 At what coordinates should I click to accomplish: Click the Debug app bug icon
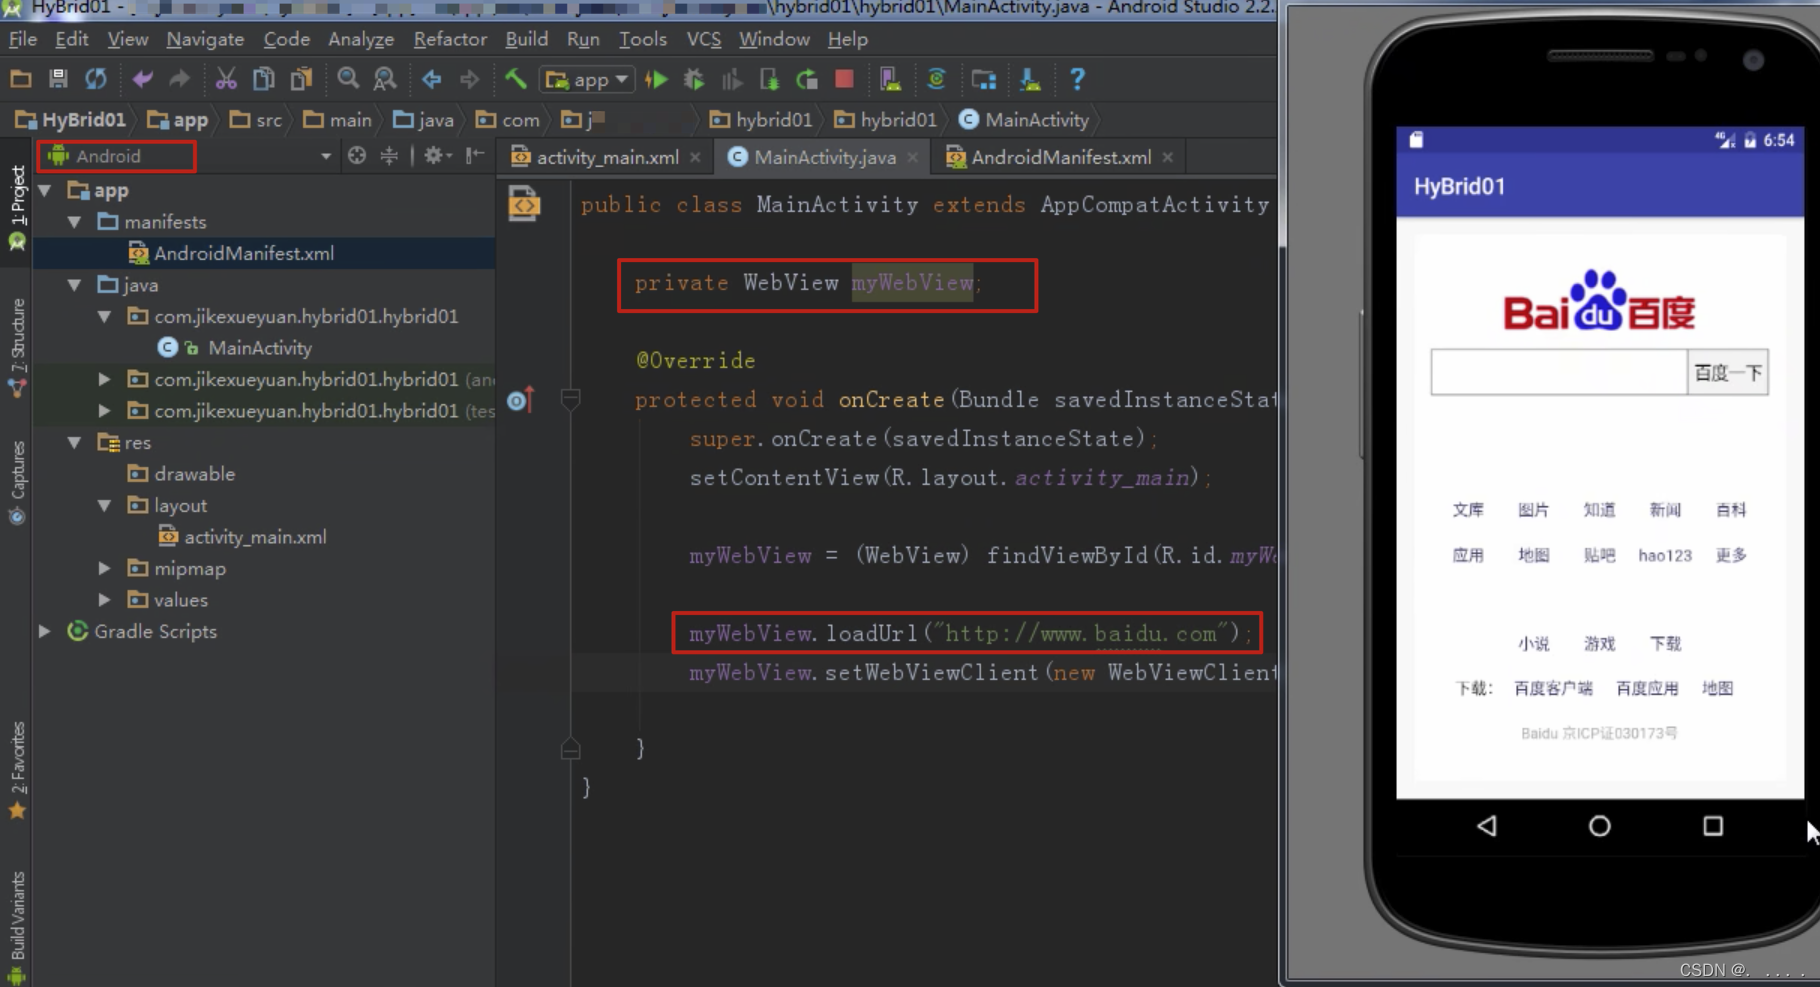pos(694,79)
